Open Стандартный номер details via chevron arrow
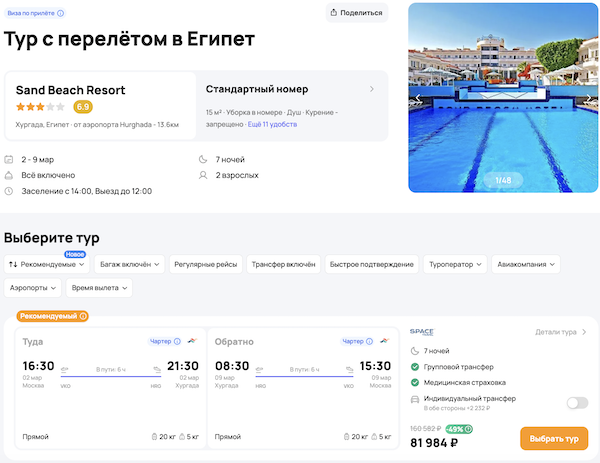600x463 pixels. [x=372, y=89]
